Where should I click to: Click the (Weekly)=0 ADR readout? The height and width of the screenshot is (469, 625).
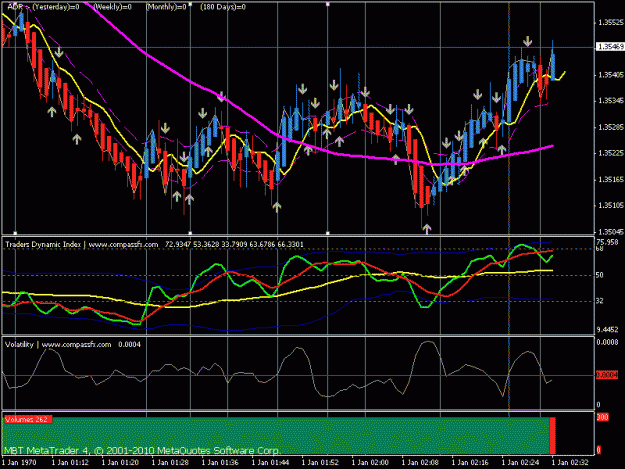click(112, 7)
